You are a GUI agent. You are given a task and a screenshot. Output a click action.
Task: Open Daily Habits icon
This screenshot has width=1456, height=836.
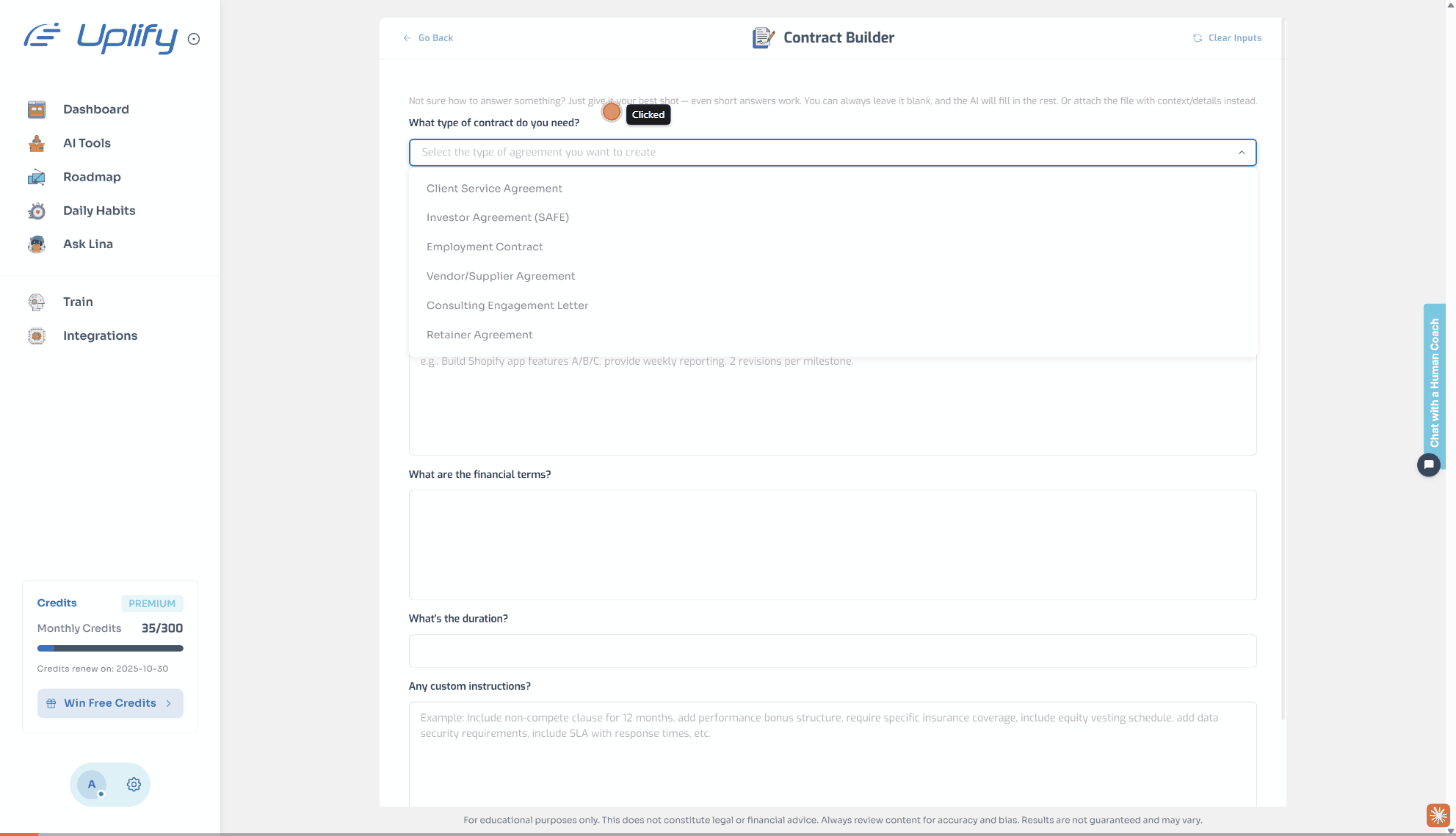(37, 211)
